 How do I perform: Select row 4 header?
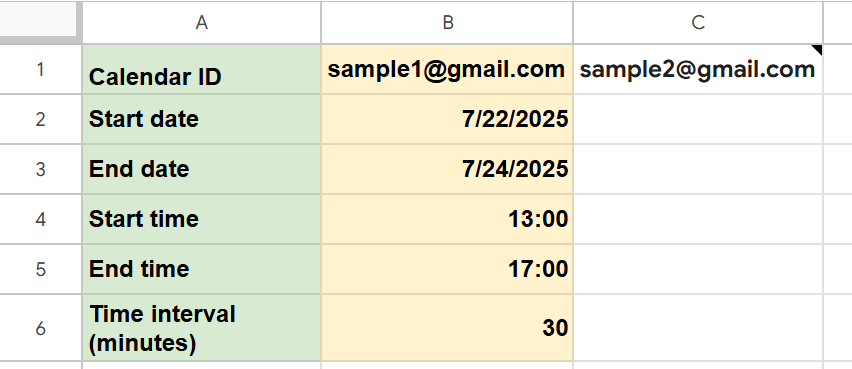click(x=41, y=219)
